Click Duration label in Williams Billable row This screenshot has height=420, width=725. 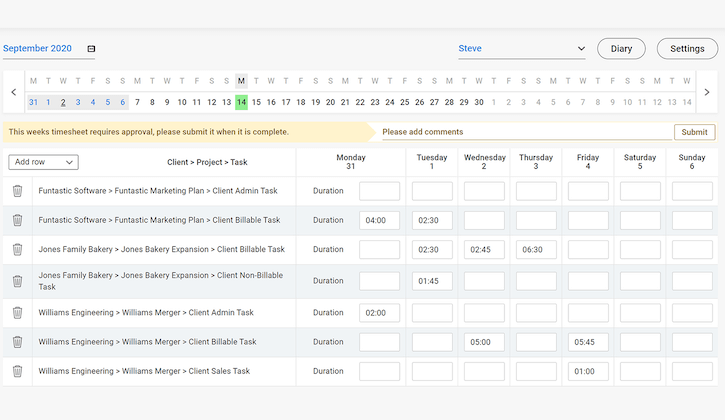328,342
